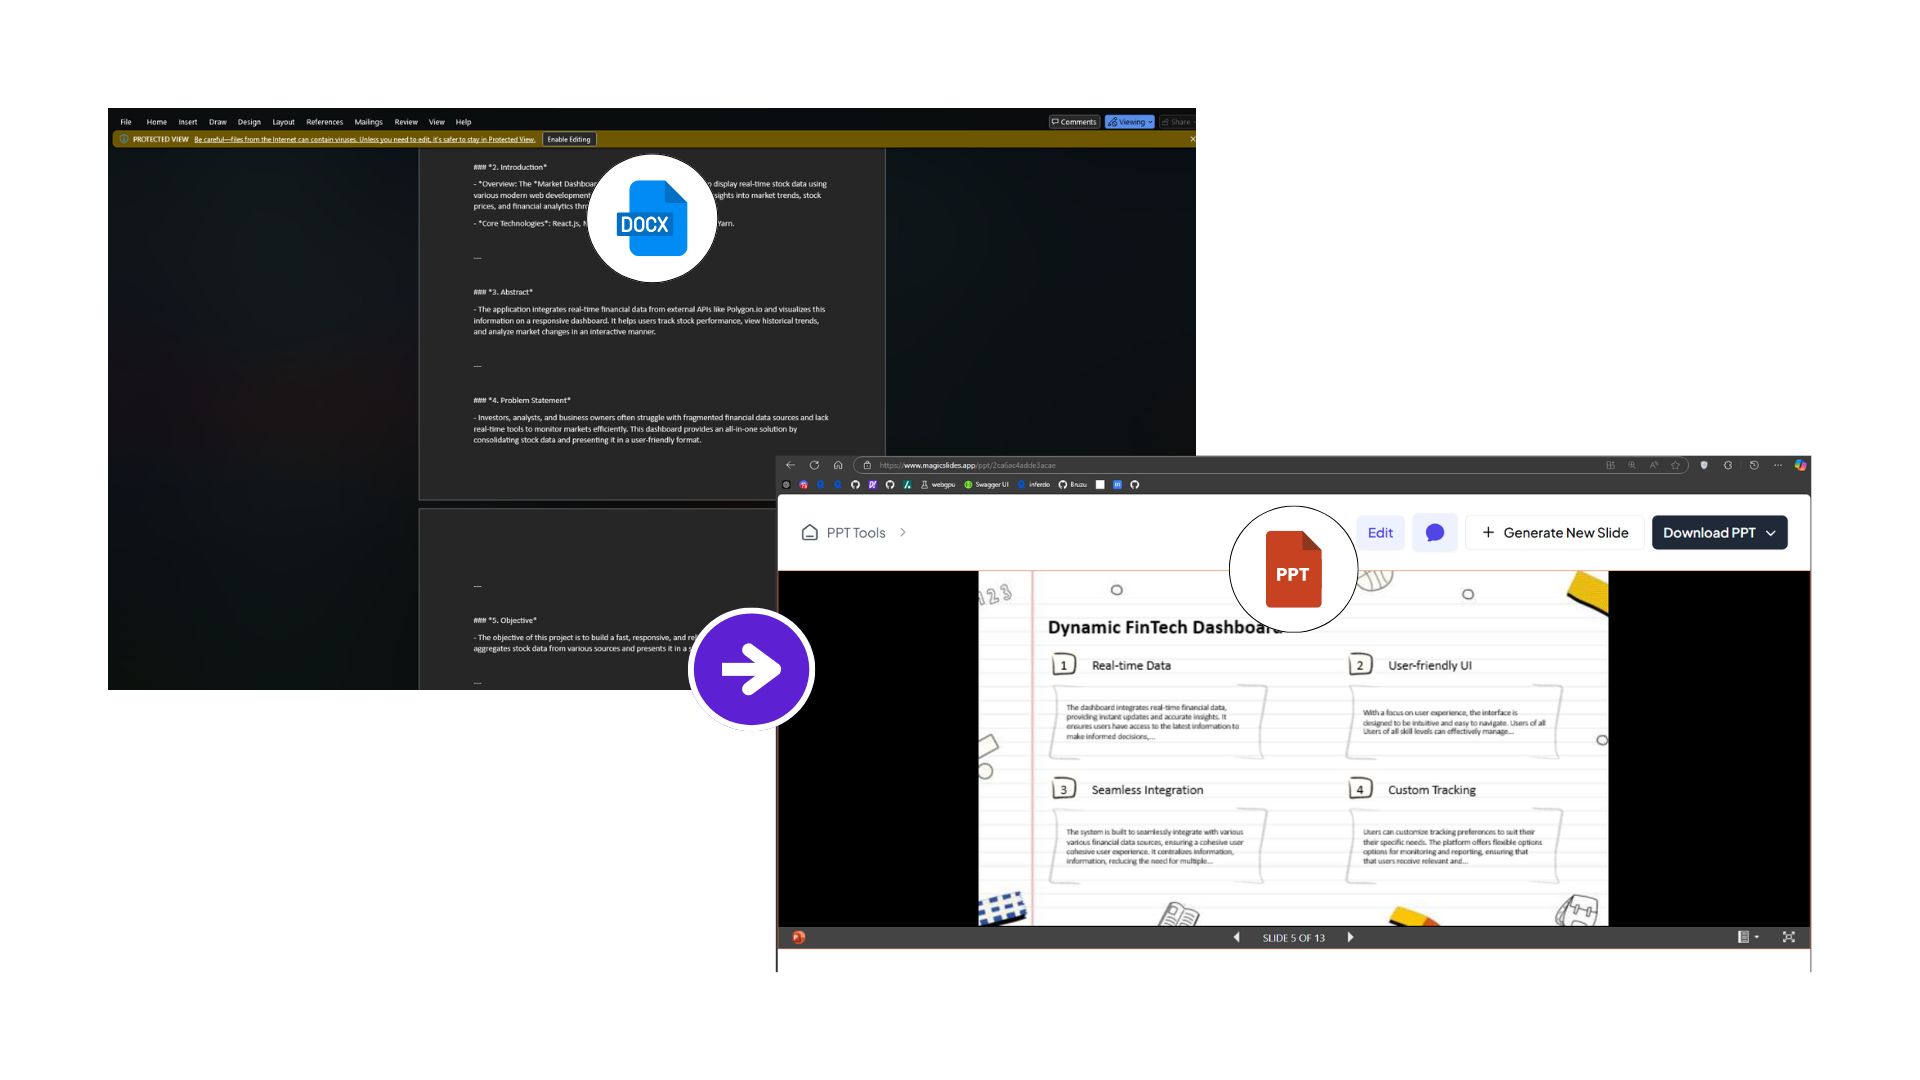Open slide view options with bottom-right chevron

point(1750,937)
